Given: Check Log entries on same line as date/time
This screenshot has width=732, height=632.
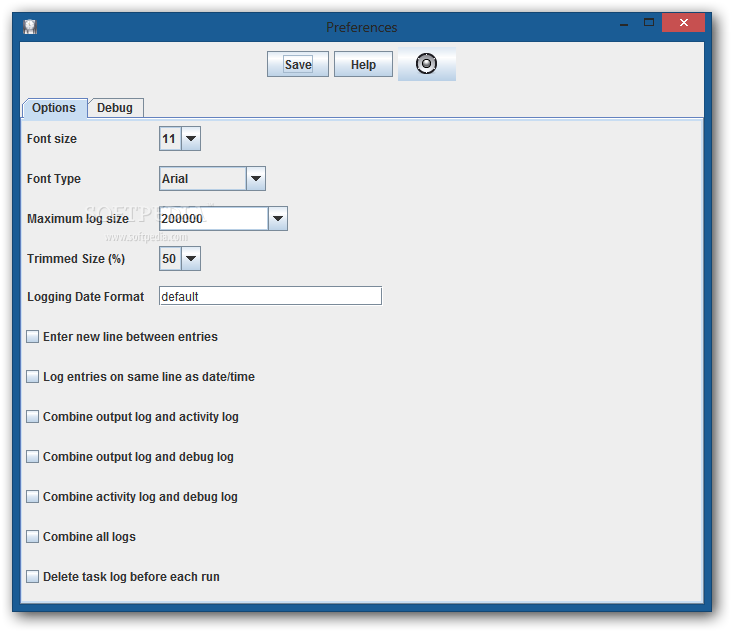Looking at the screenshot, I should 32,377.
